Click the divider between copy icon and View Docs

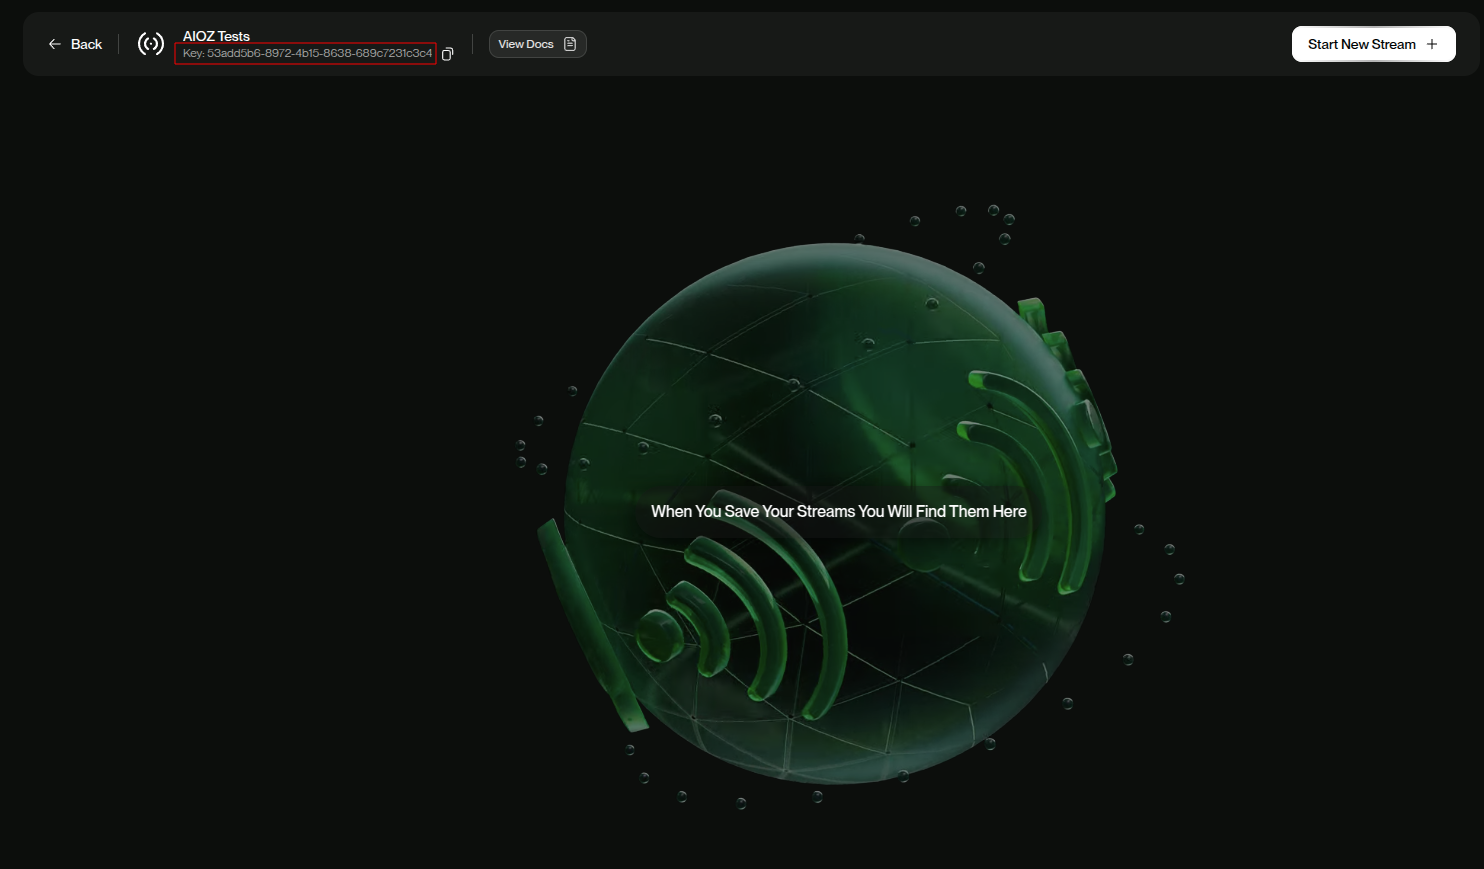472,44
